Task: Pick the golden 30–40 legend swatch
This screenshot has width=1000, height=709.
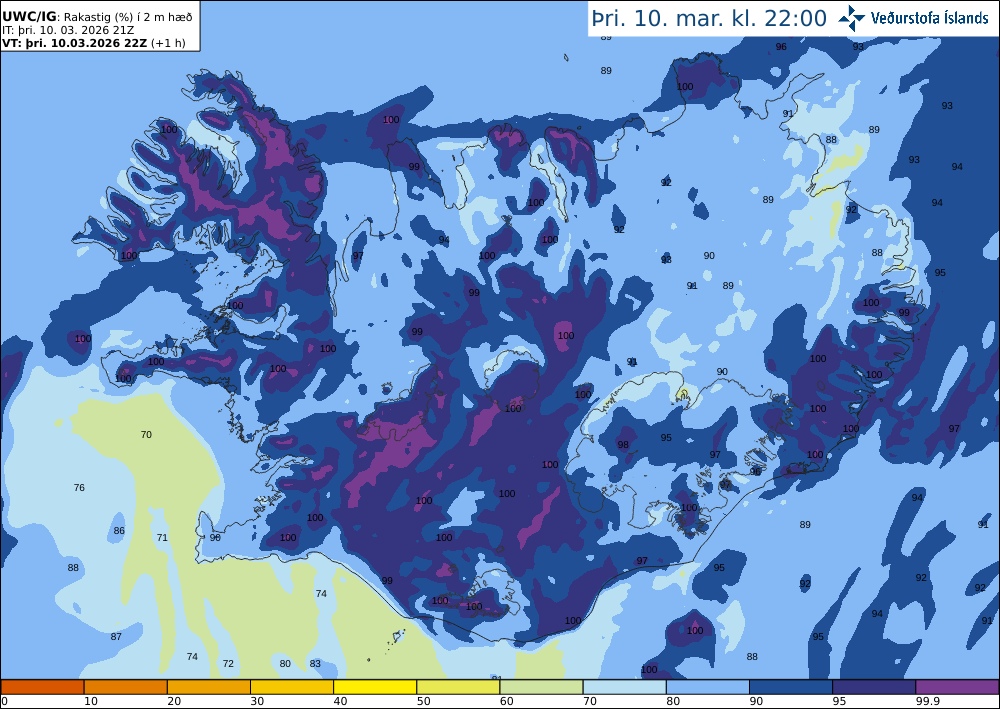Action: click(x=292, y=687)
